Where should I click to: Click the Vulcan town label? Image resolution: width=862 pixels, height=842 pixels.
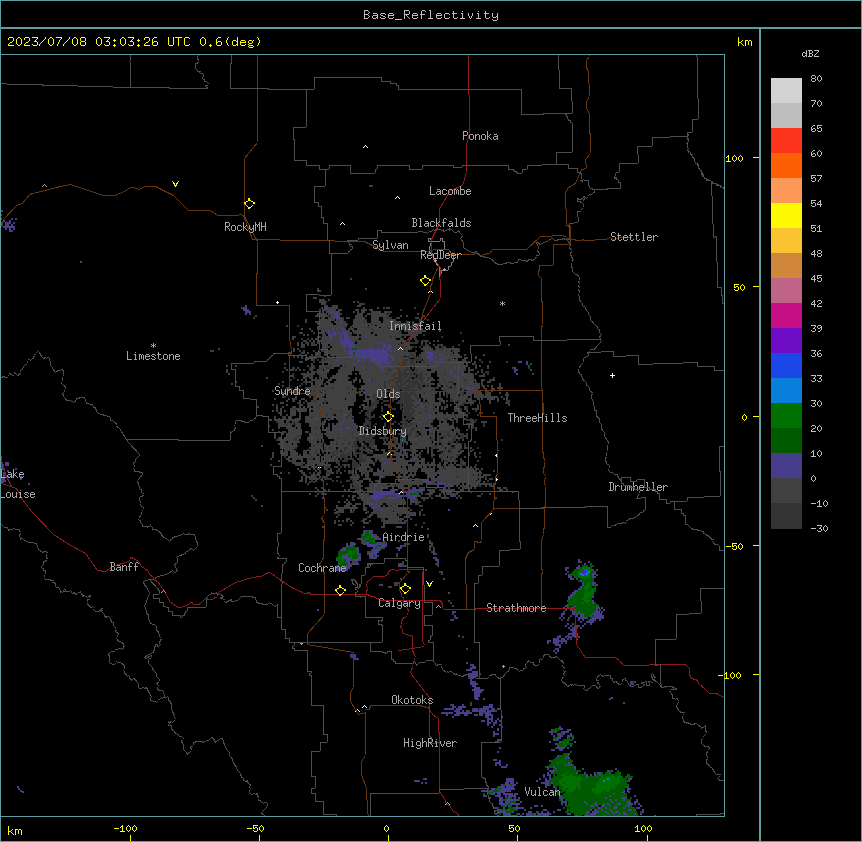tap(542, 792)
